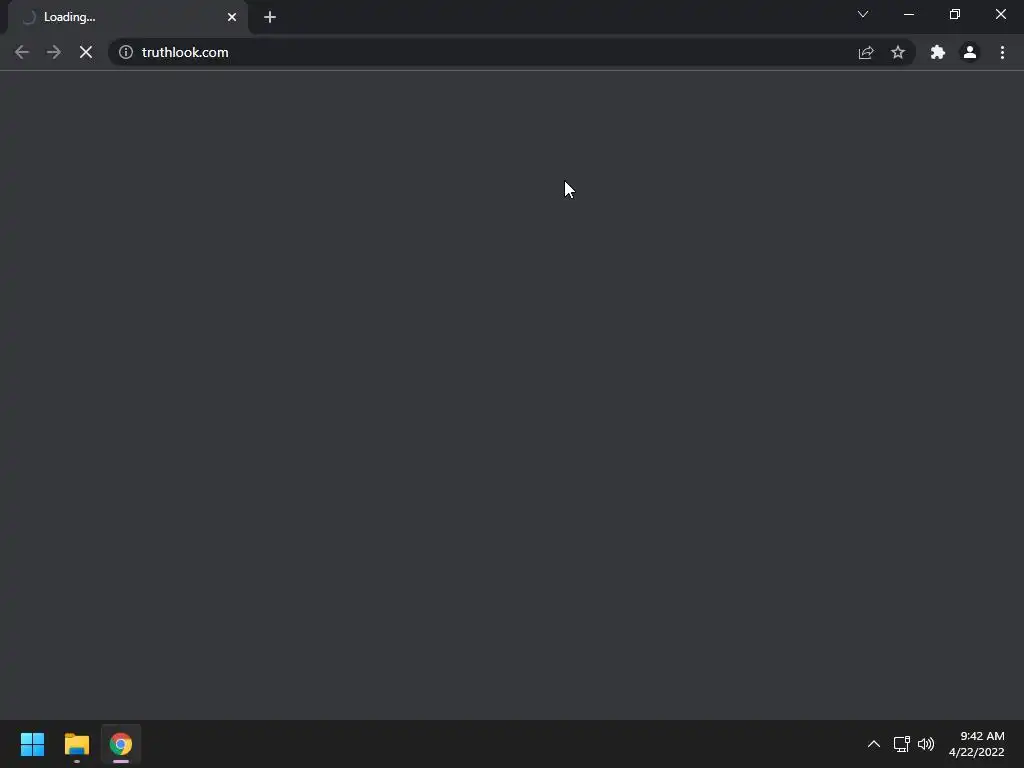Open the Chrome profile avatar menu
This screenshot has width=1024, height=768.
pyautogui.click(x=970, y=52)
